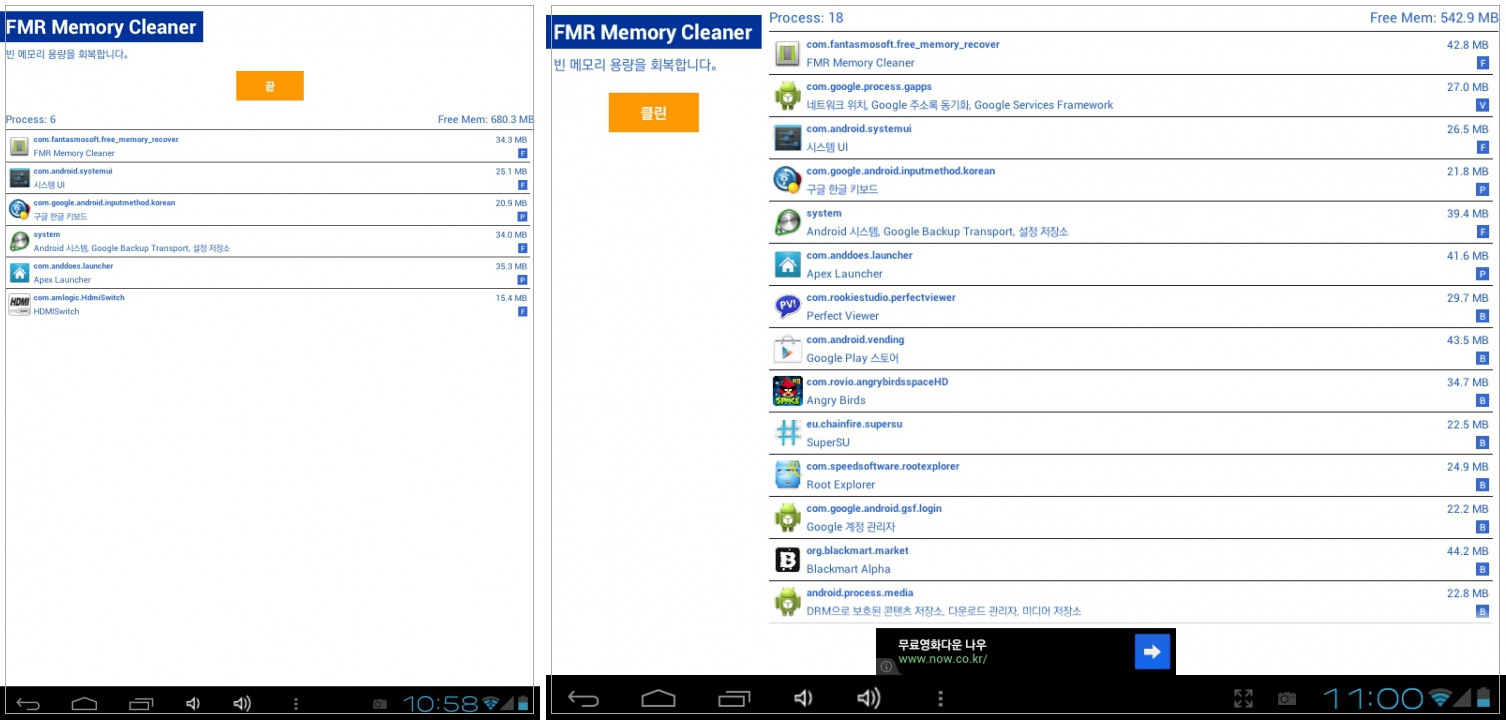Tap Home navigation icon in left screen
The height and width of the screenshot is (720, 1506).
[84, 704]
